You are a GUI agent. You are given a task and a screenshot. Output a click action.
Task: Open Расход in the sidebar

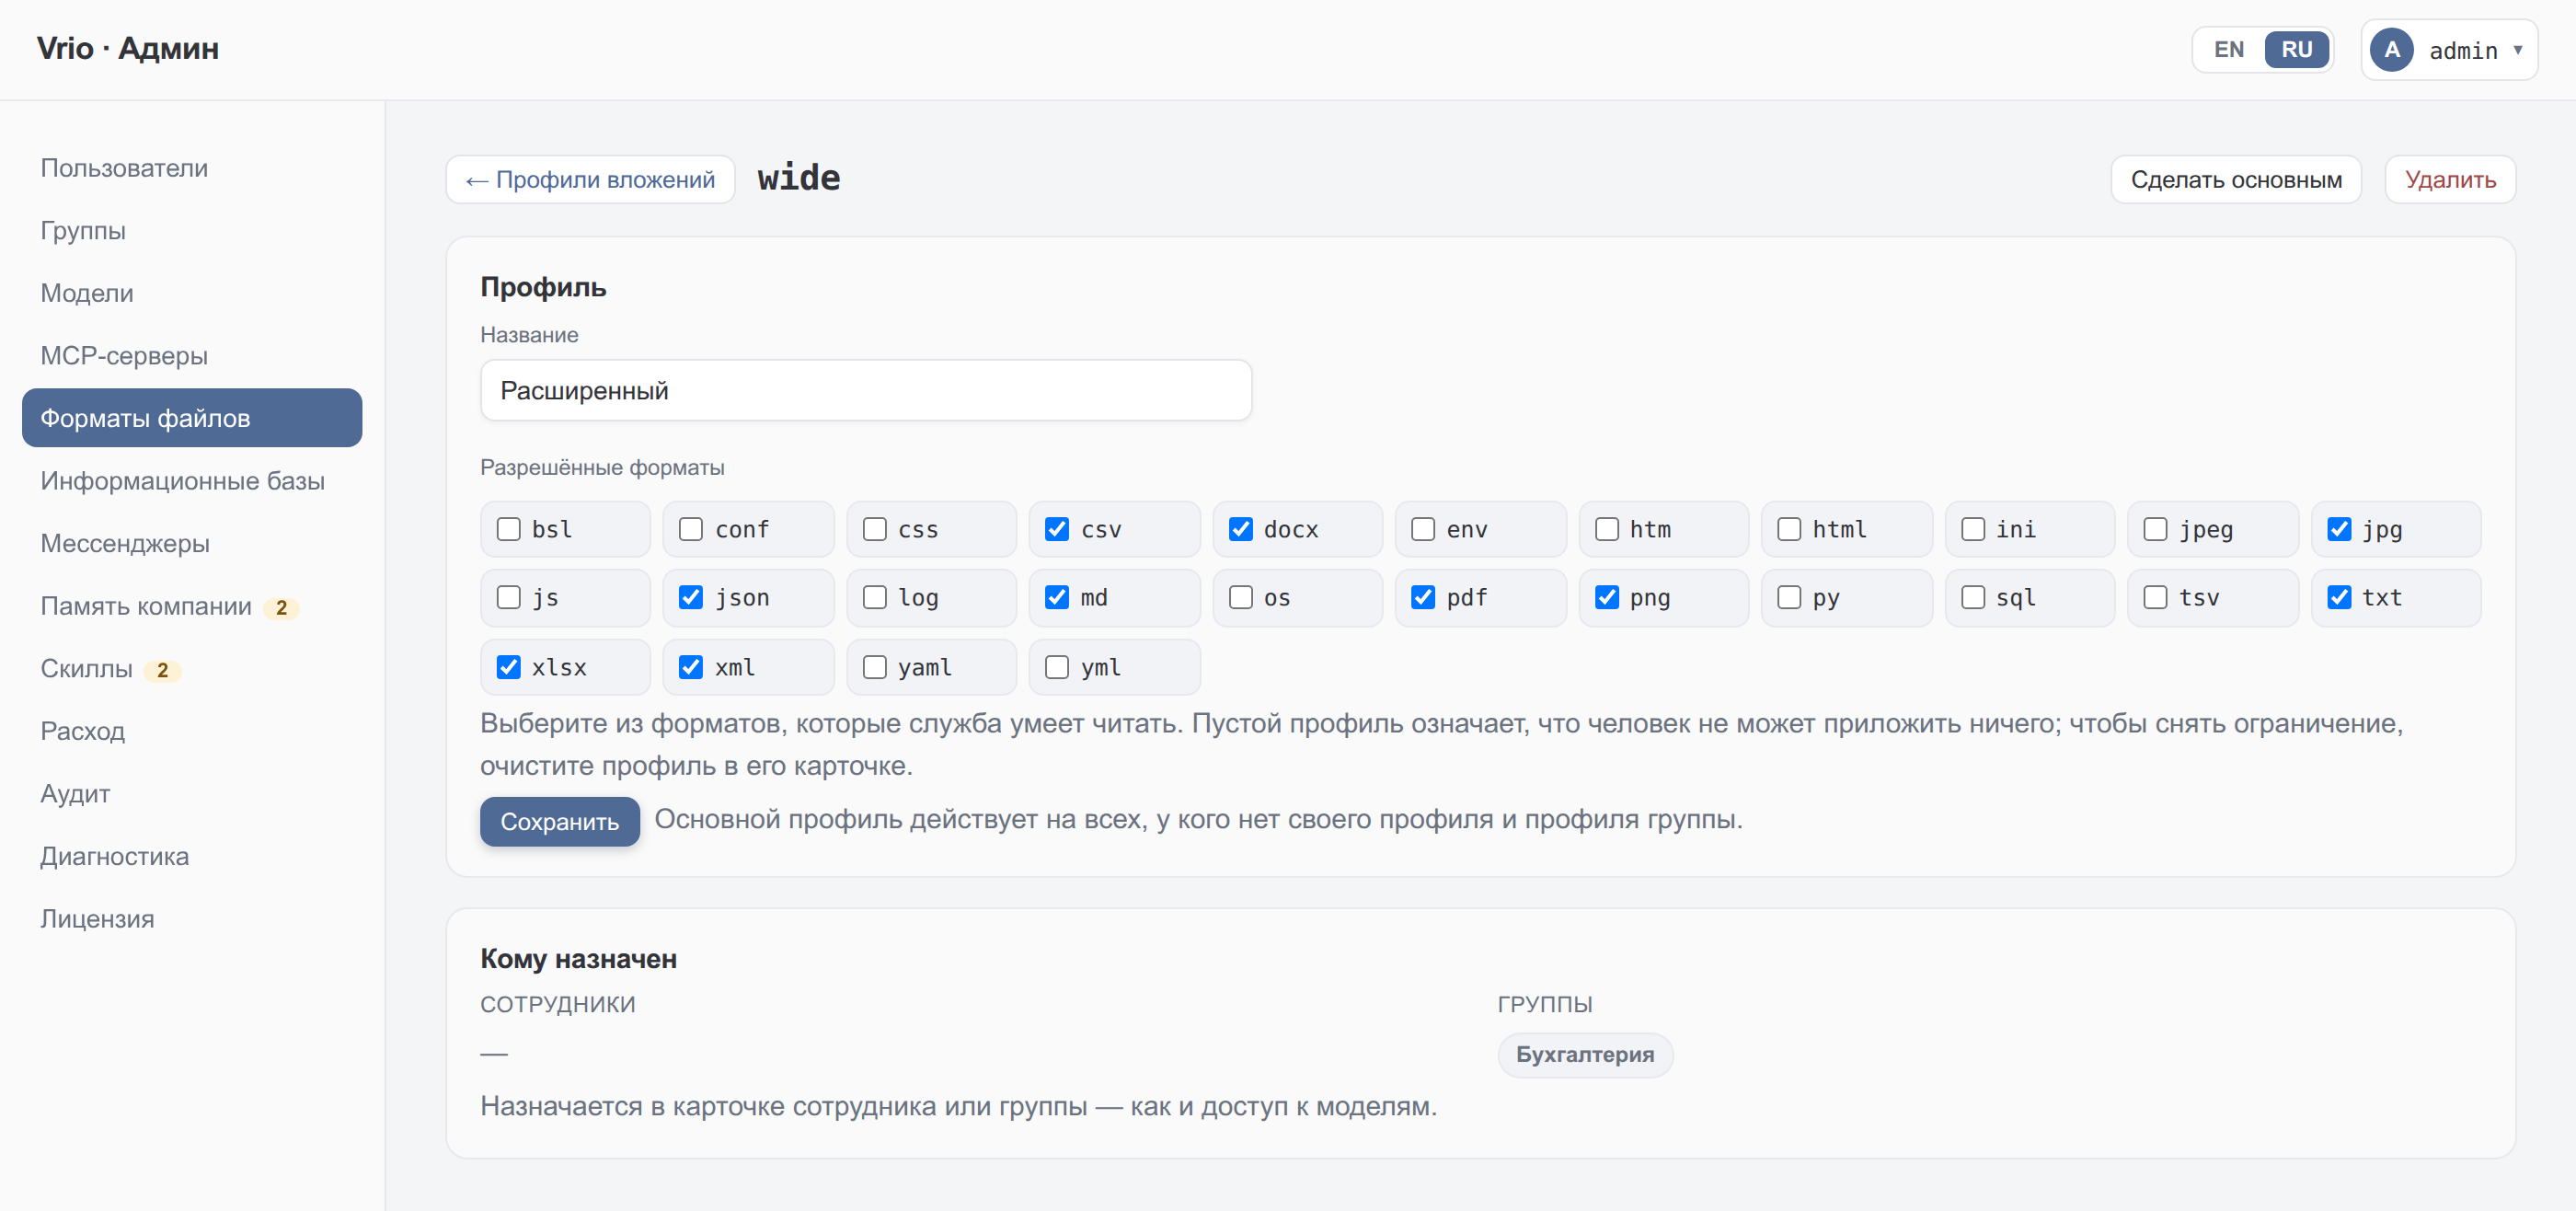coord(192,731)
